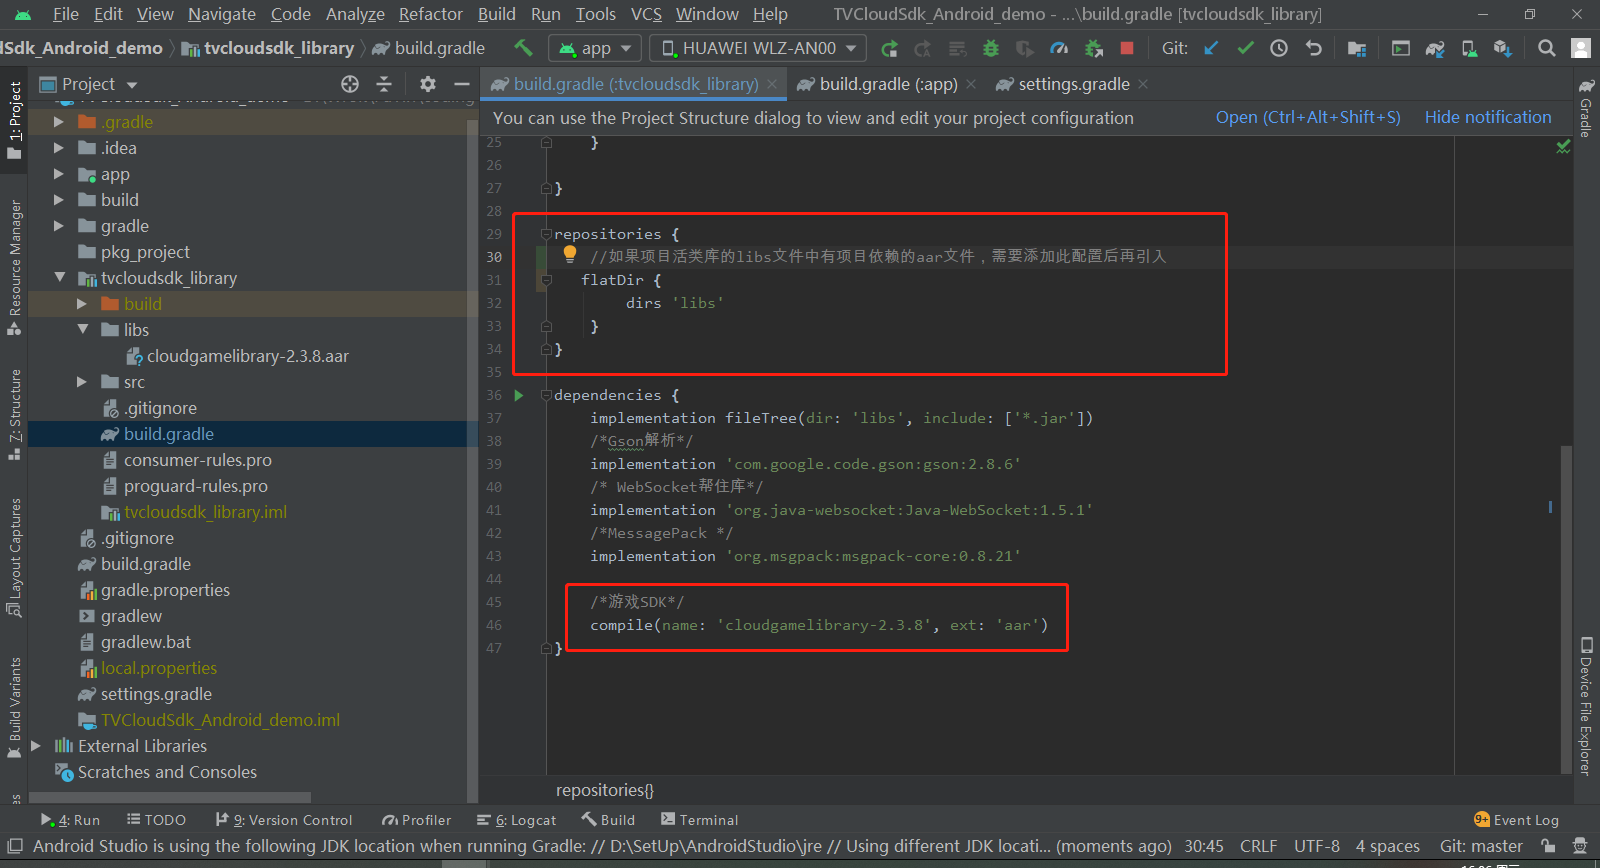This screenshot has height=868, width=1600.
Task: Select cloudgamelibrary-2.3.8.aar file
Action: point(247,356)
